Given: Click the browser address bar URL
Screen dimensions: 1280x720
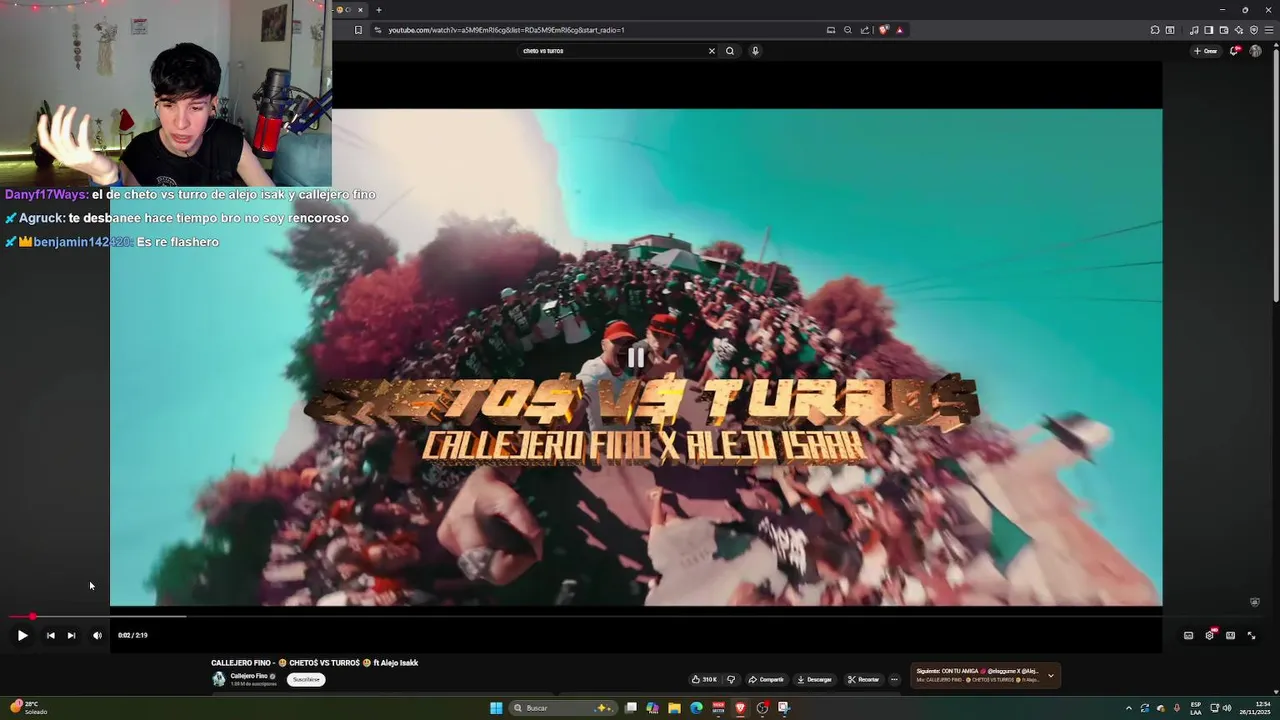Looking at the screenshot, I should (x=506, y=30).
